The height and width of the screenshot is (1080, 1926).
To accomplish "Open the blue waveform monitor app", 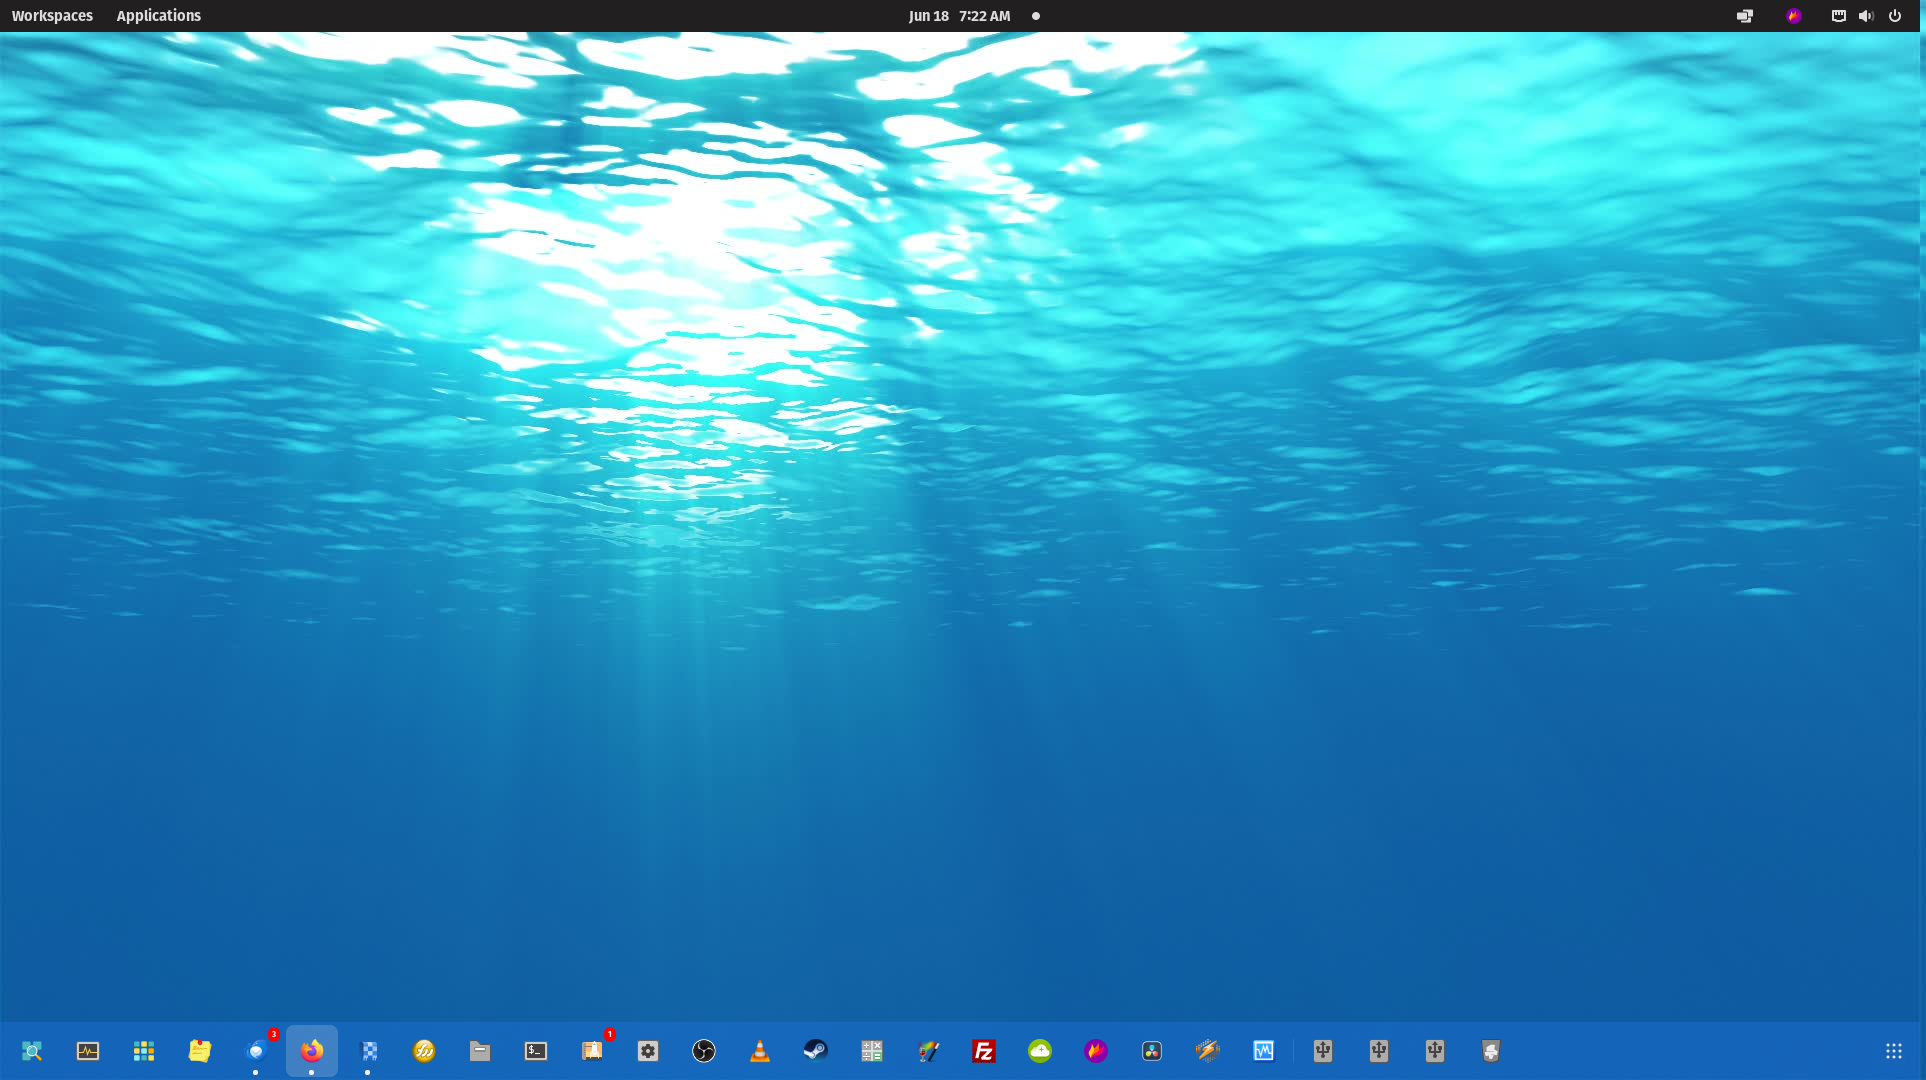I will coord(1264,1051).
